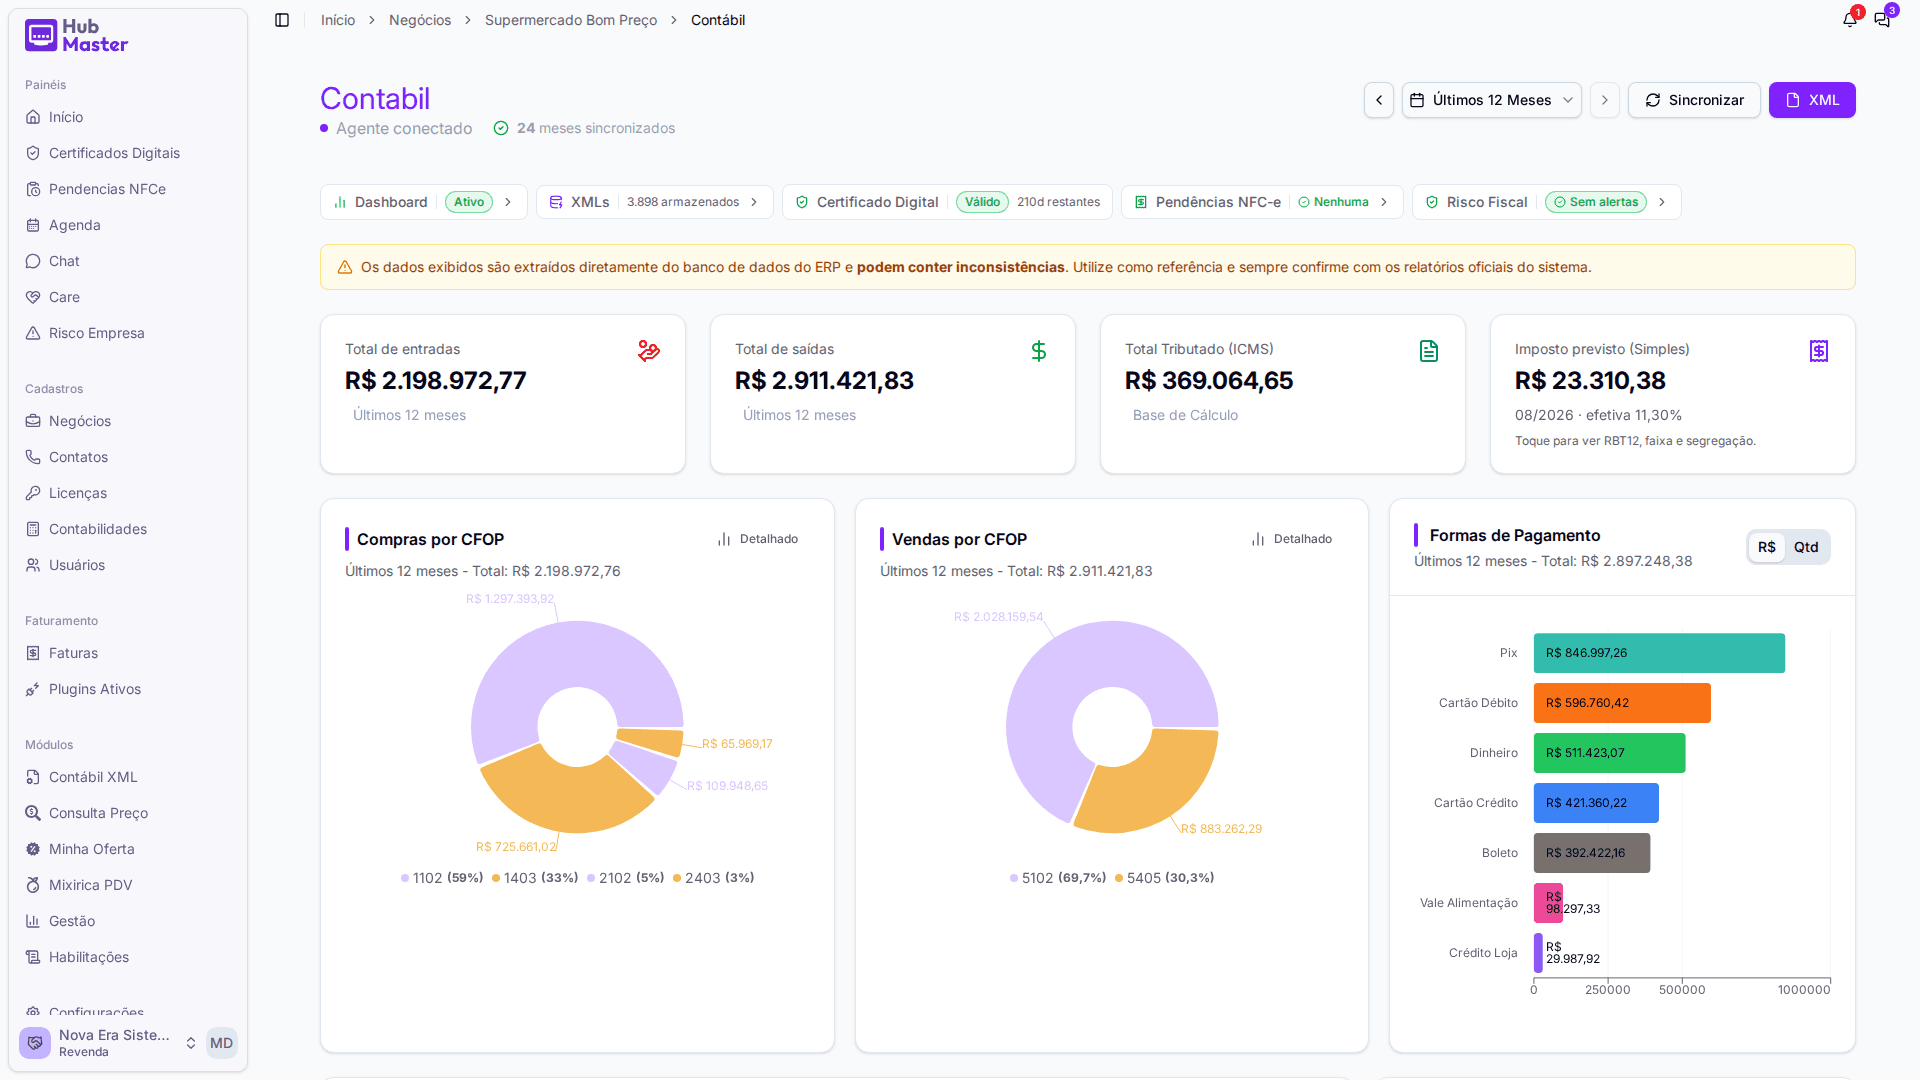Toggle Detalhado view for Vendas por CFOP
The height and width of the screenshot is (1080, 1920).
[1292, 539]
